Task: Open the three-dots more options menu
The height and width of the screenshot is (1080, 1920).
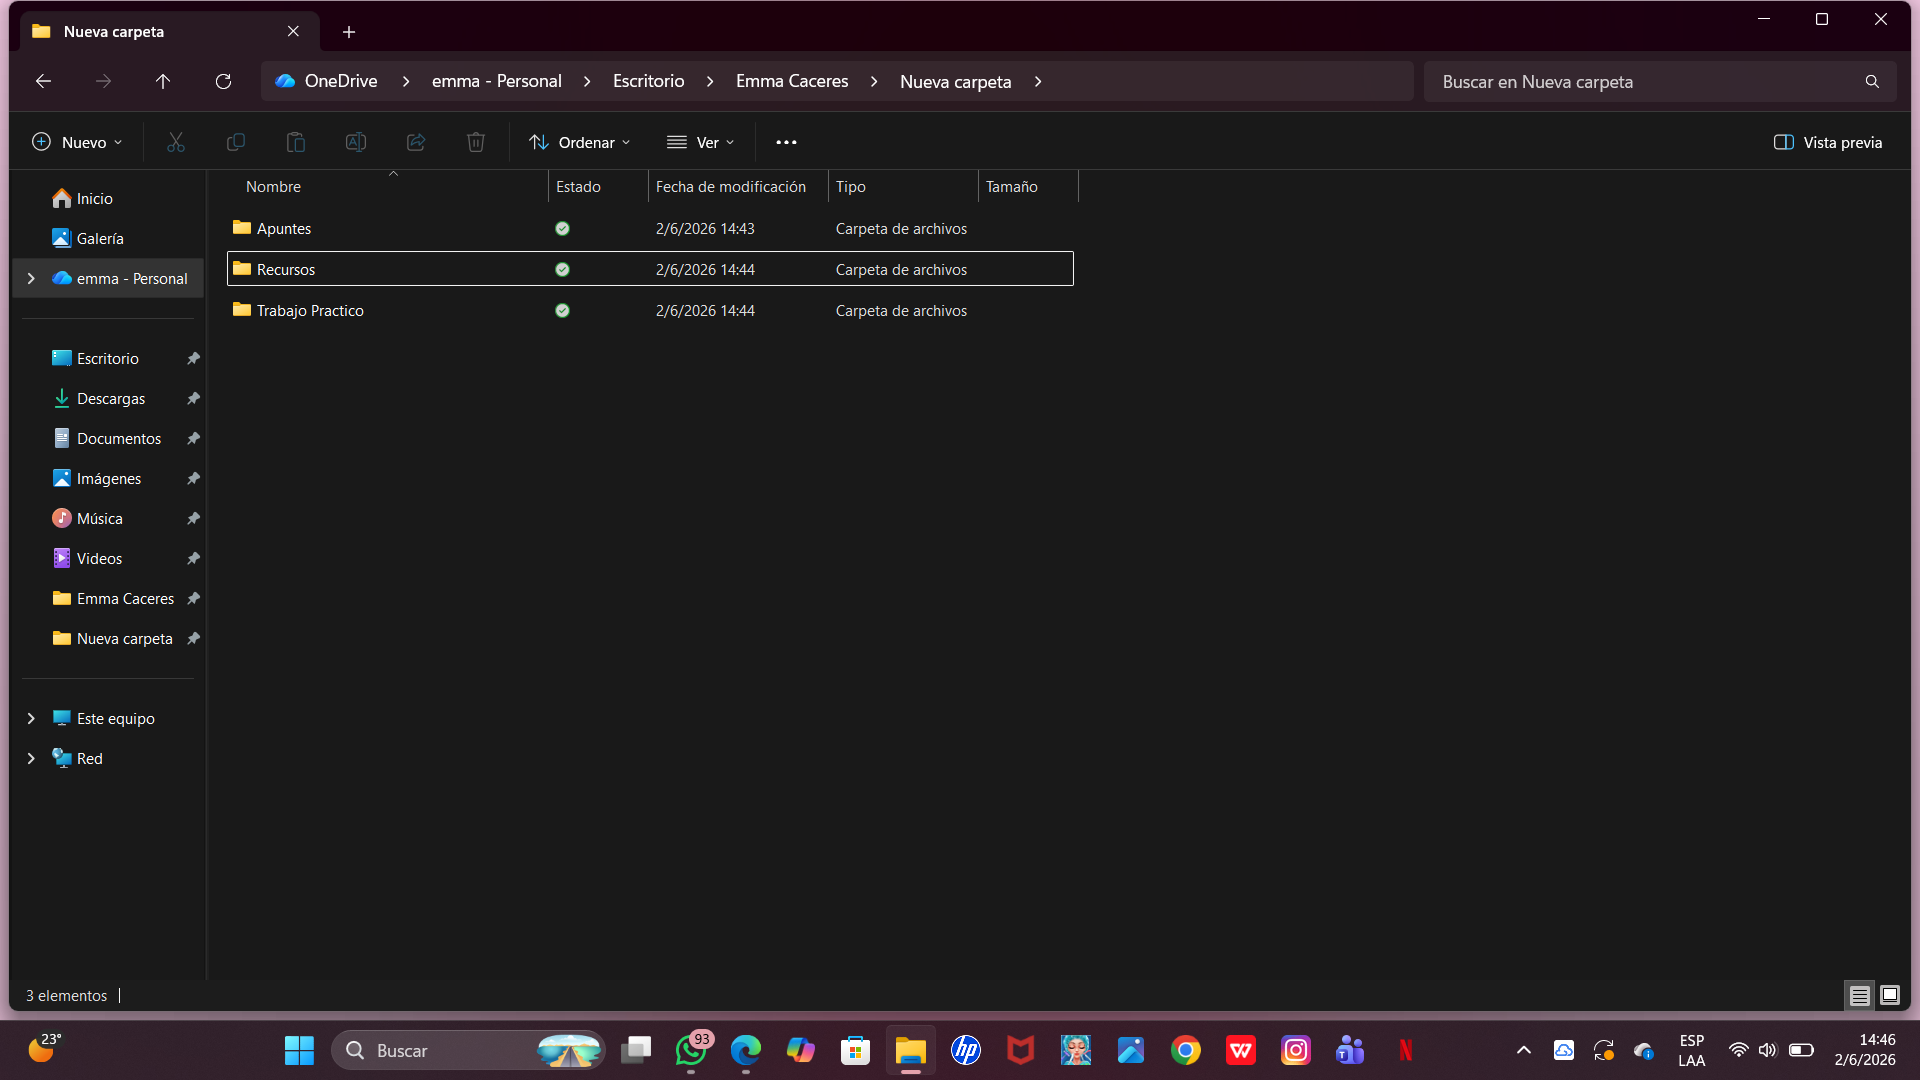Action: pos(787,142)
